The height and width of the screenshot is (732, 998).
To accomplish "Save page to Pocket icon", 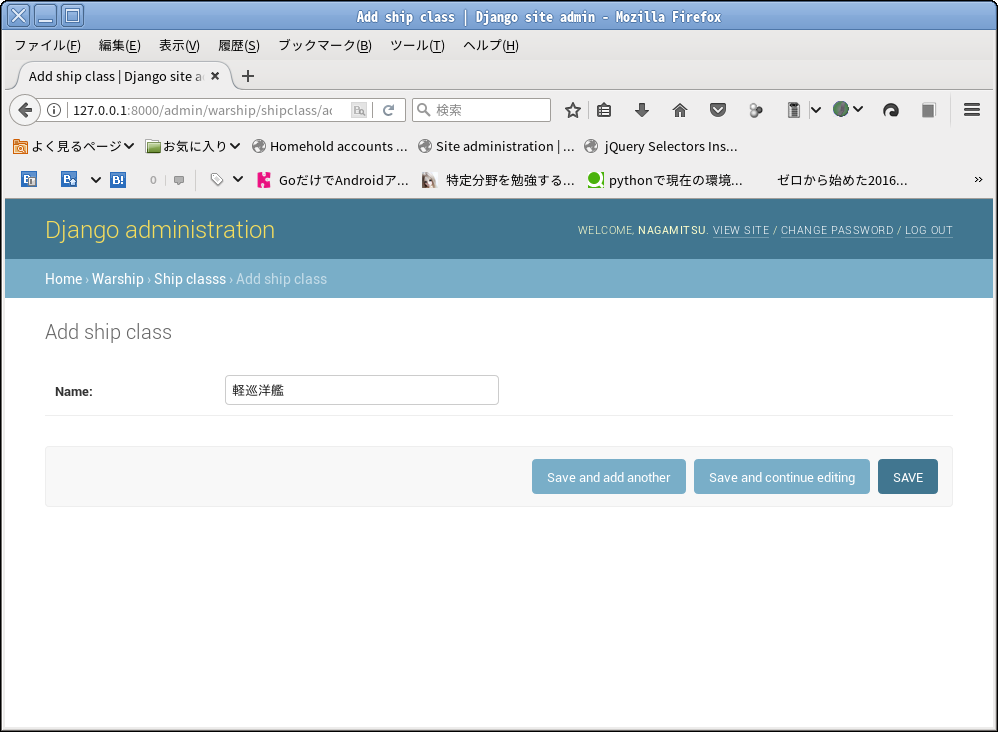I will pos(718,110).
